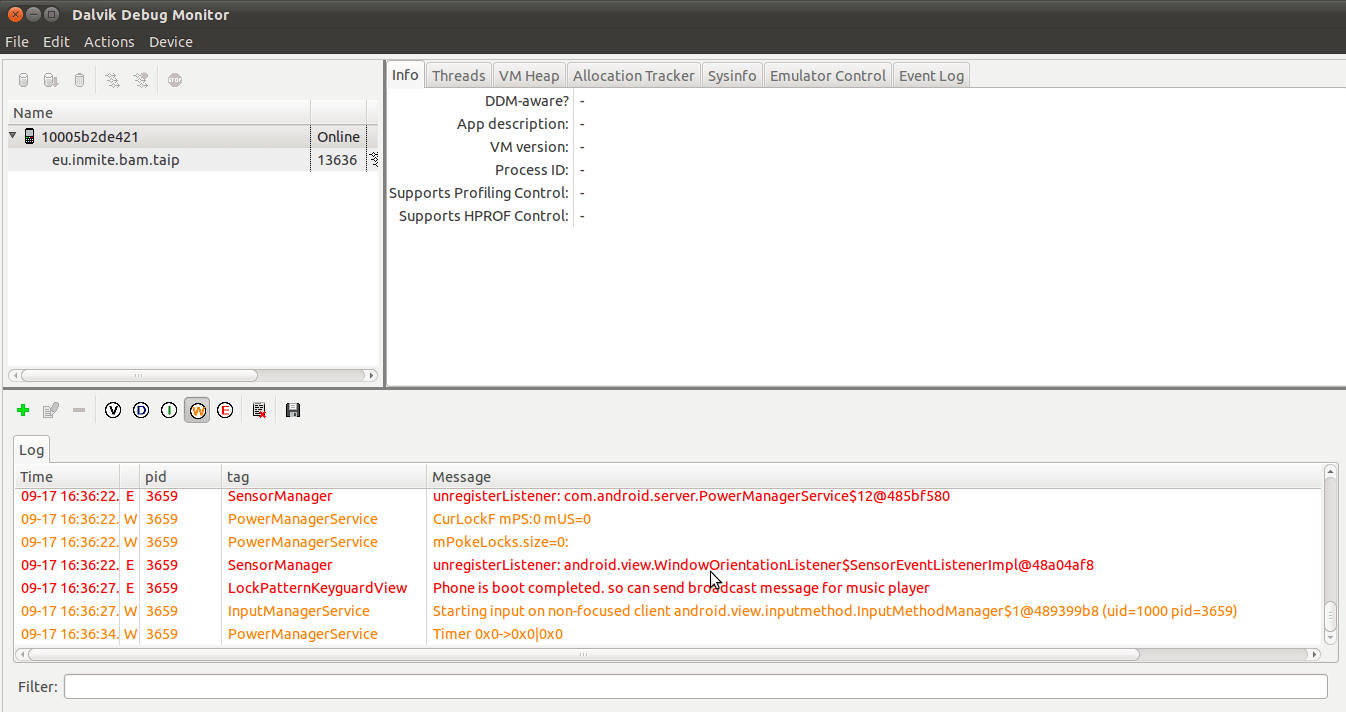
Task: Add a new log filter with green plus
Action: pyautogui.click(x=23, y=410)
